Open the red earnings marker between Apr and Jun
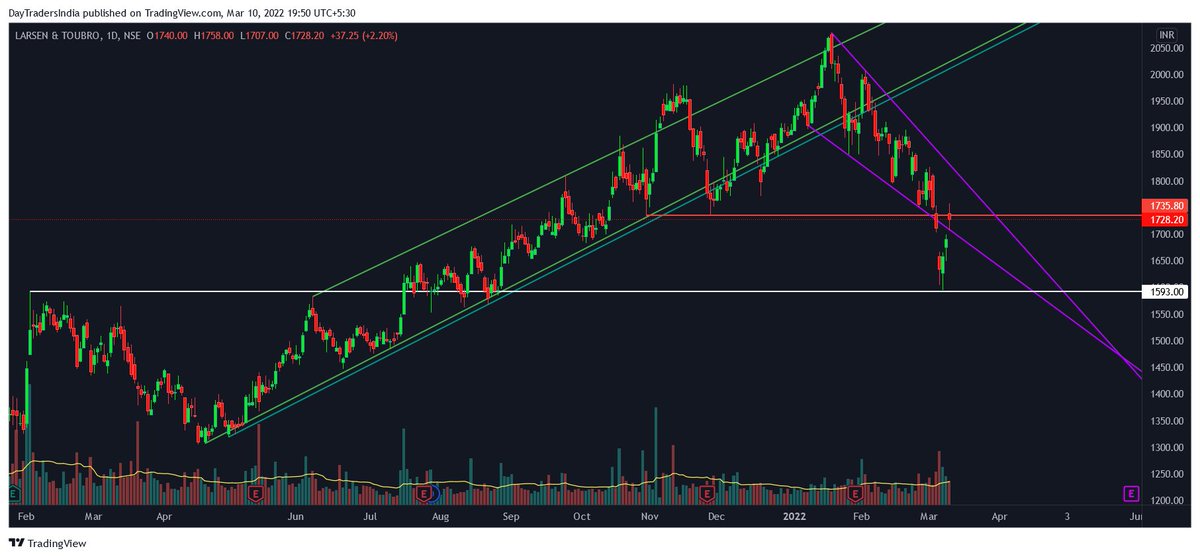Viewport: 1200px width, 557px height. [x=256, y=493]
